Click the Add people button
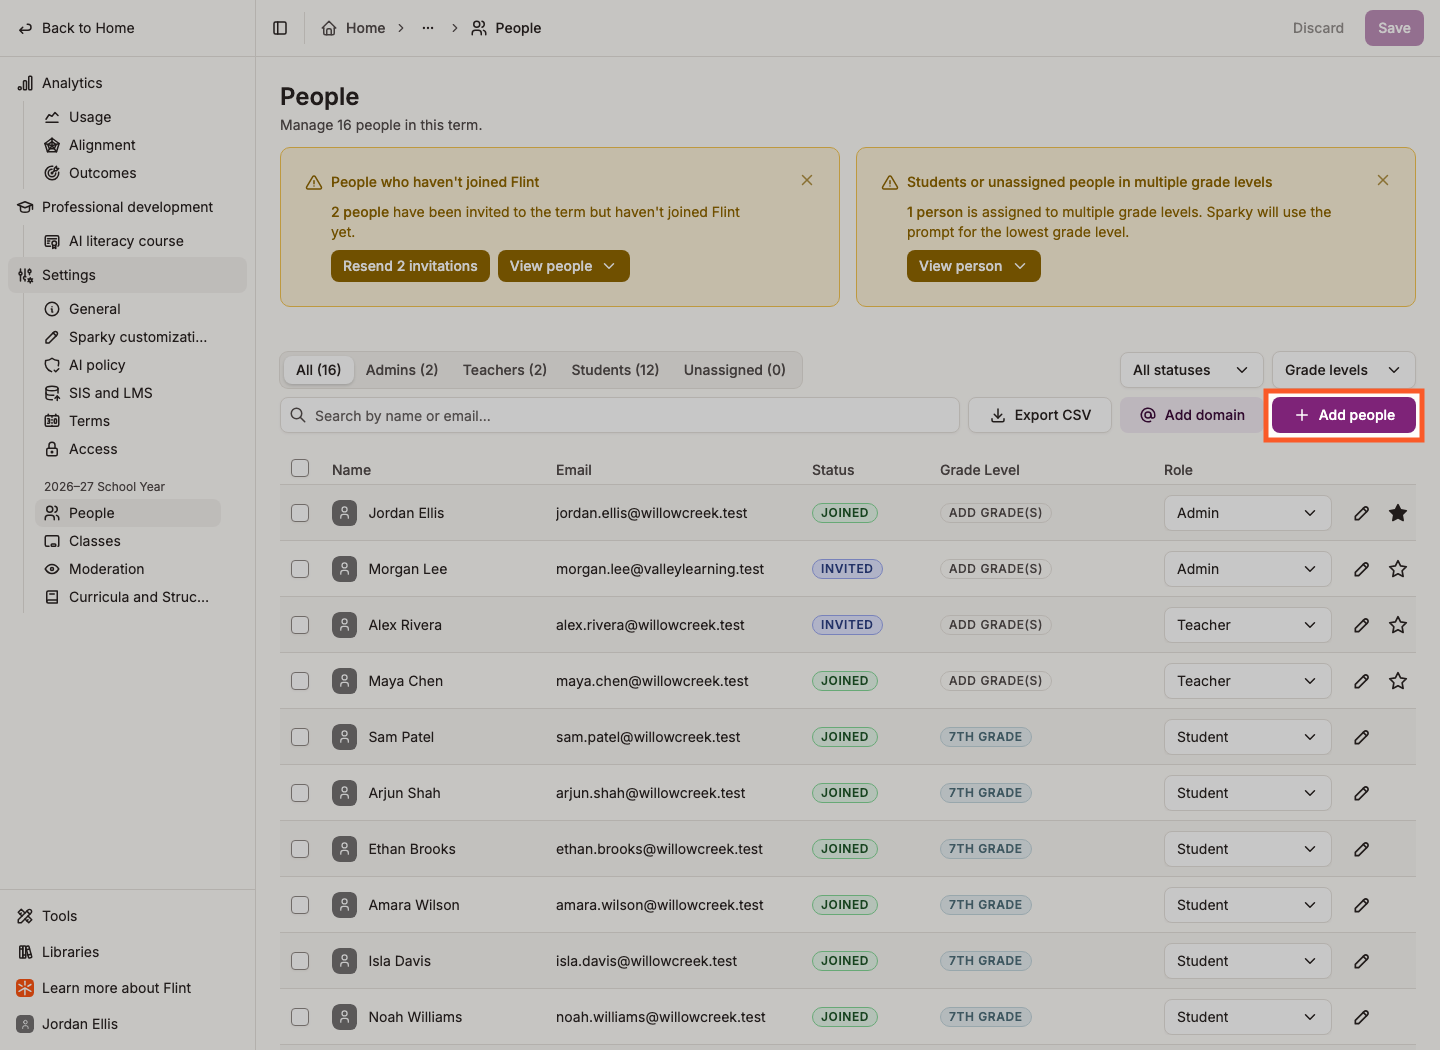This screenshot has width=1440, height=1050. 1344,415
